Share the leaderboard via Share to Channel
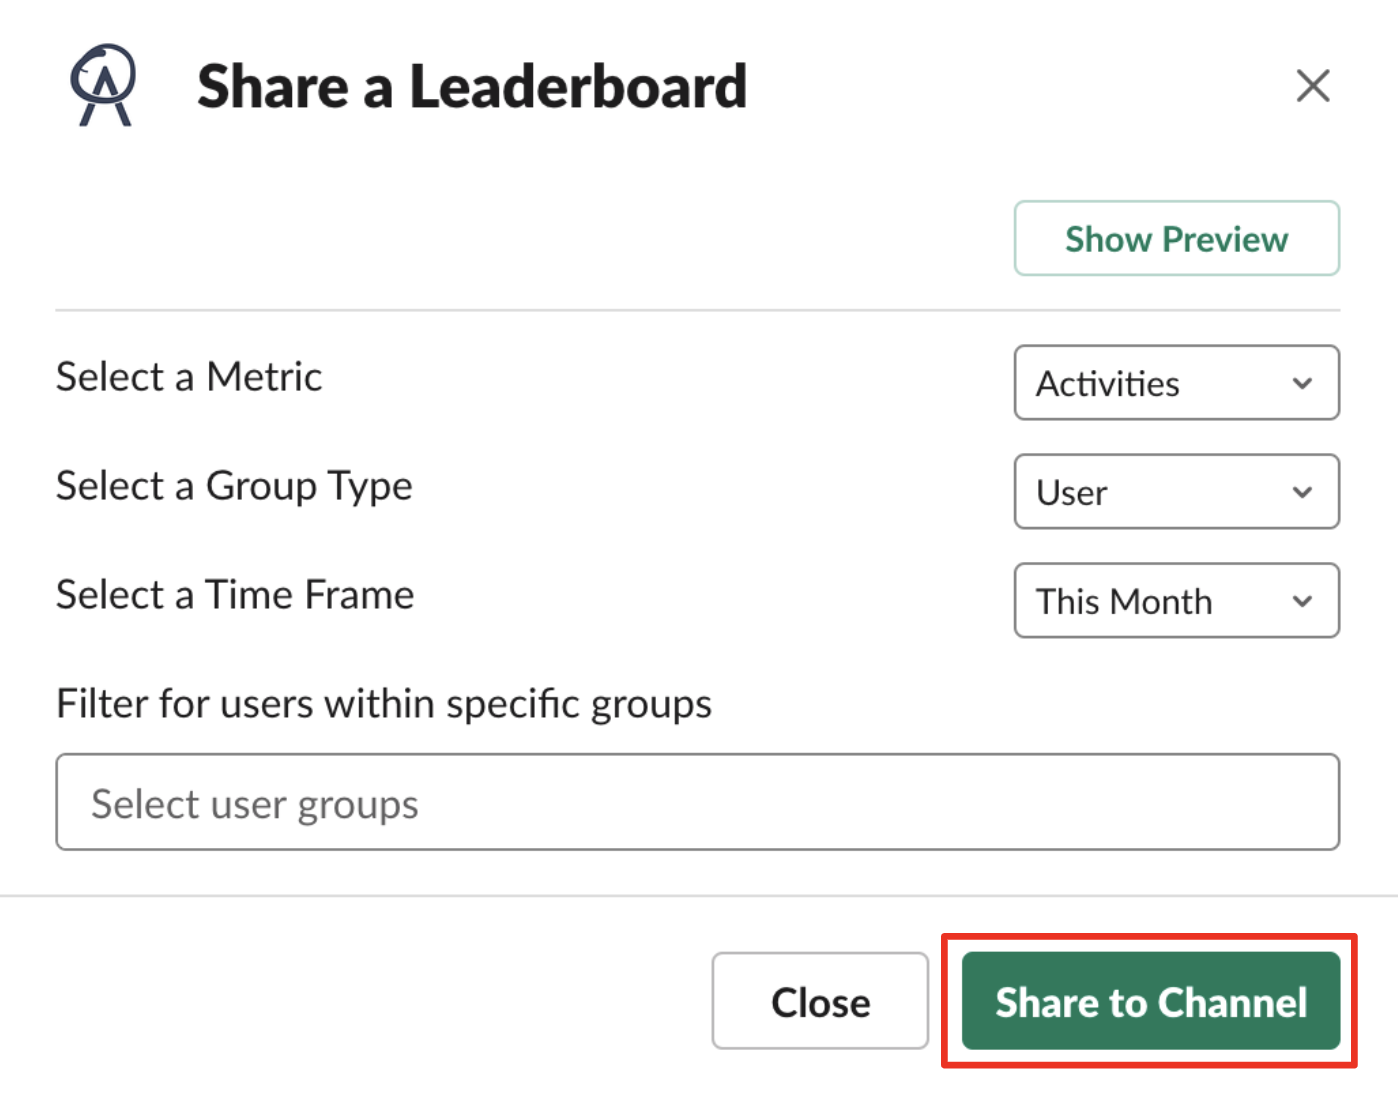 [x=1150, y=1001]
